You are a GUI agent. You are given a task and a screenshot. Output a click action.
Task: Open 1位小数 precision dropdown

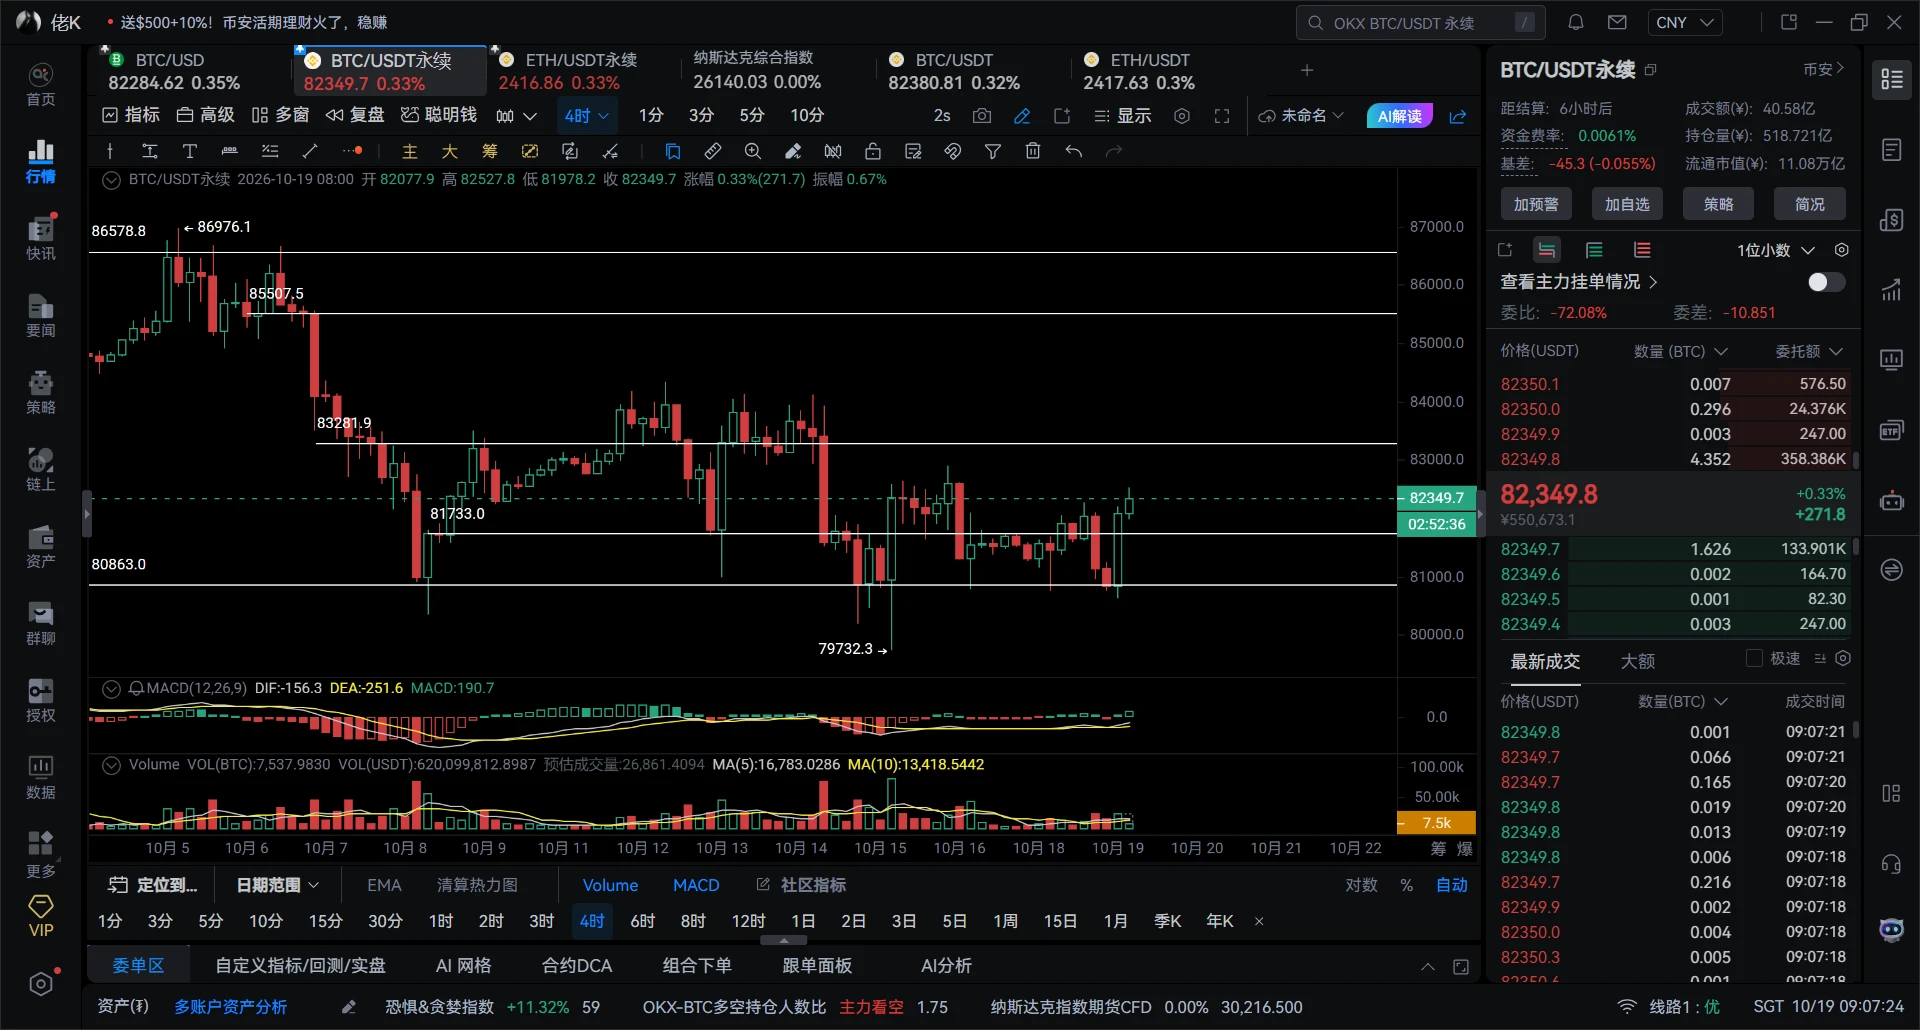coord(1776,250)
